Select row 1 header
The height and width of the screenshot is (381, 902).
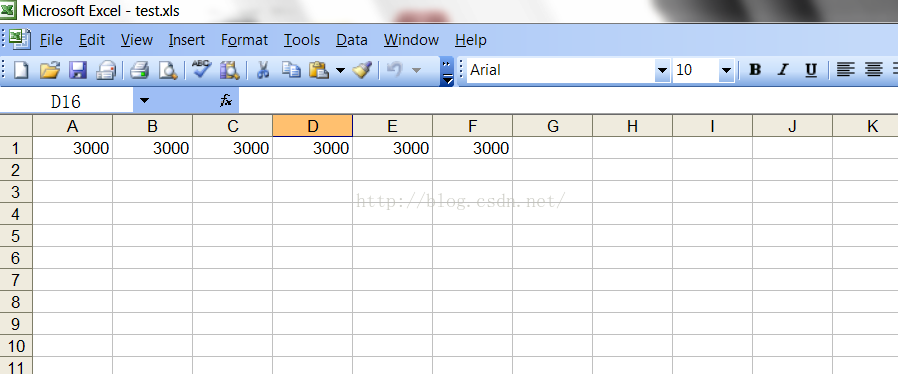click(16, 148)
